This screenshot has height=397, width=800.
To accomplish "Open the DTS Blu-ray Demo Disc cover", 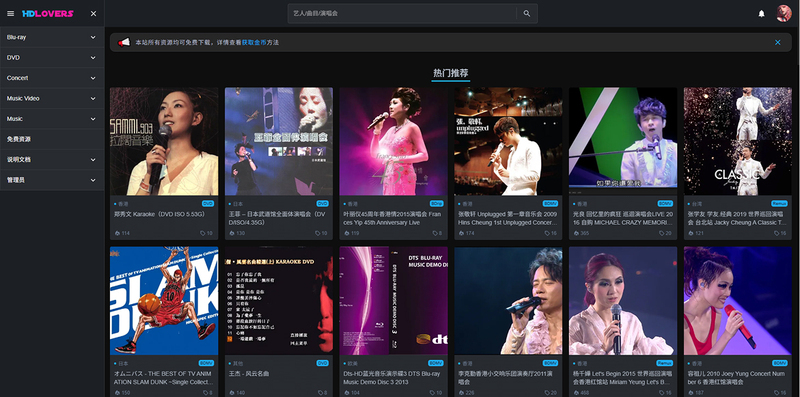I will tap(393, 301).
